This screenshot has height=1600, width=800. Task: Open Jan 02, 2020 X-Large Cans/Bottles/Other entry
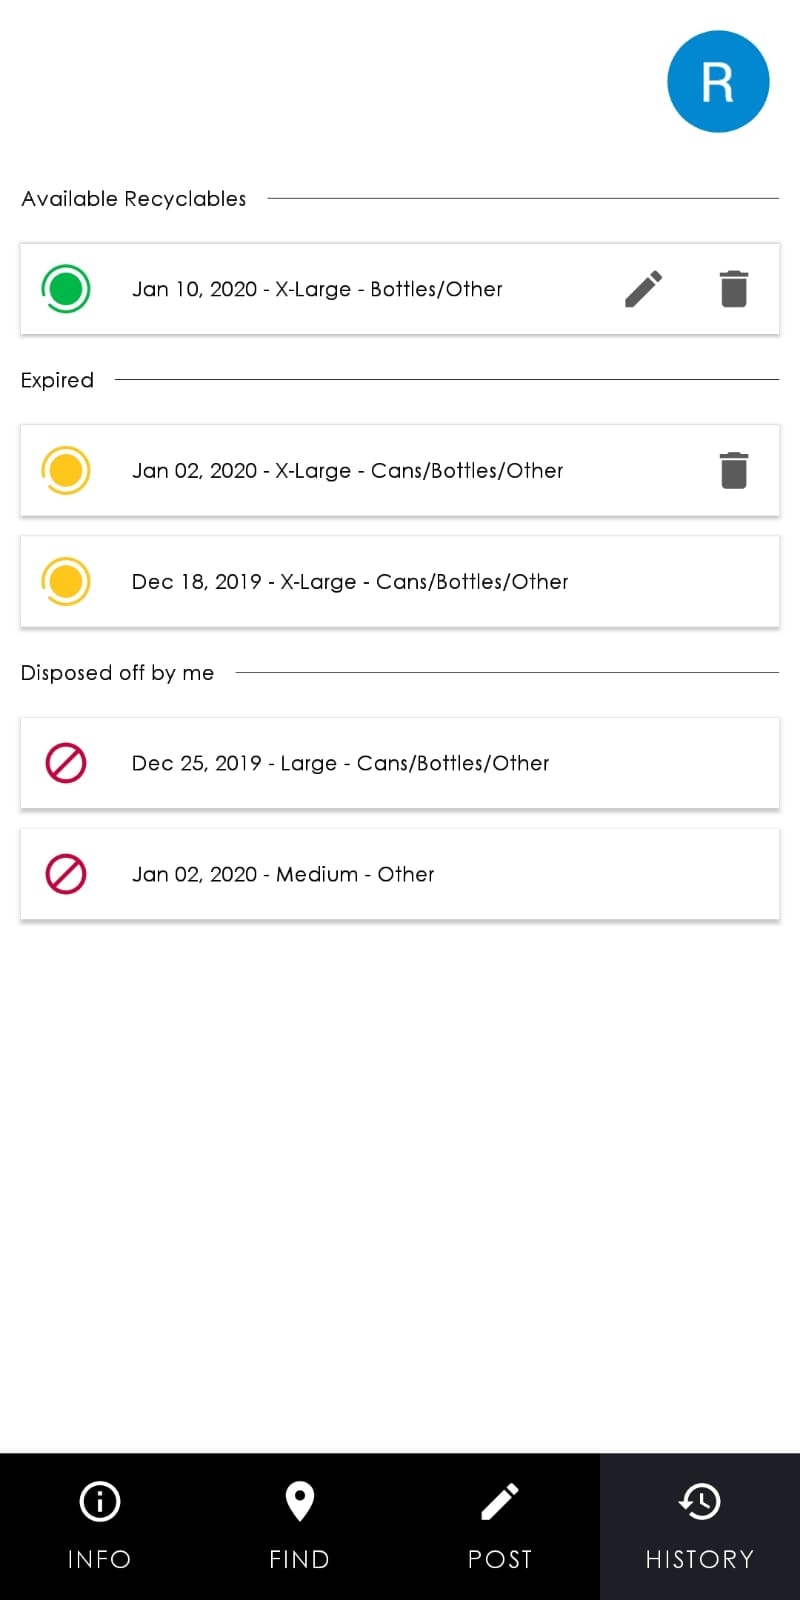[x=347, y=470]
